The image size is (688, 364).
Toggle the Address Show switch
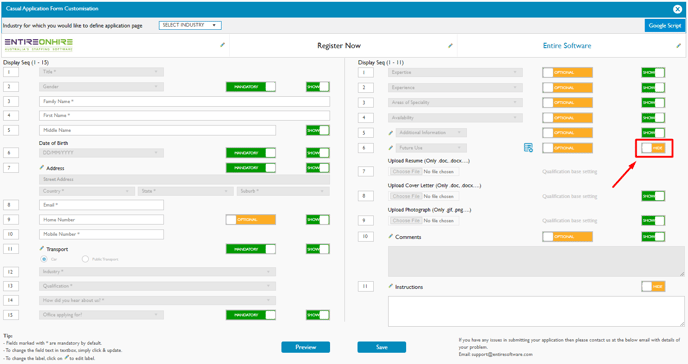pyautogui.click(x=318, y=168)
